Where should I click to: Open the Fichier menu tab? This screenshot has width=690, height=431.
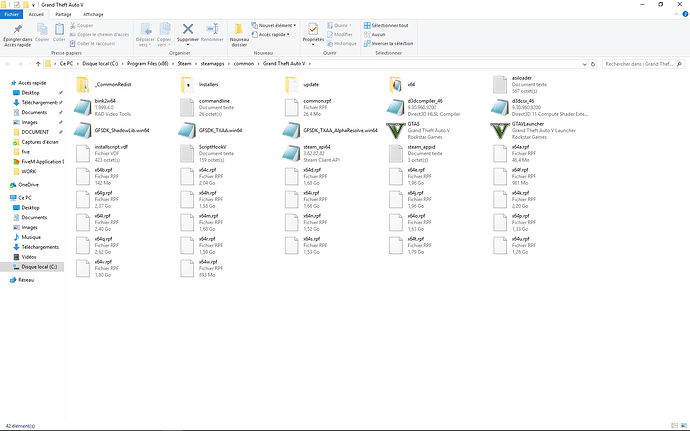[11, 15]
